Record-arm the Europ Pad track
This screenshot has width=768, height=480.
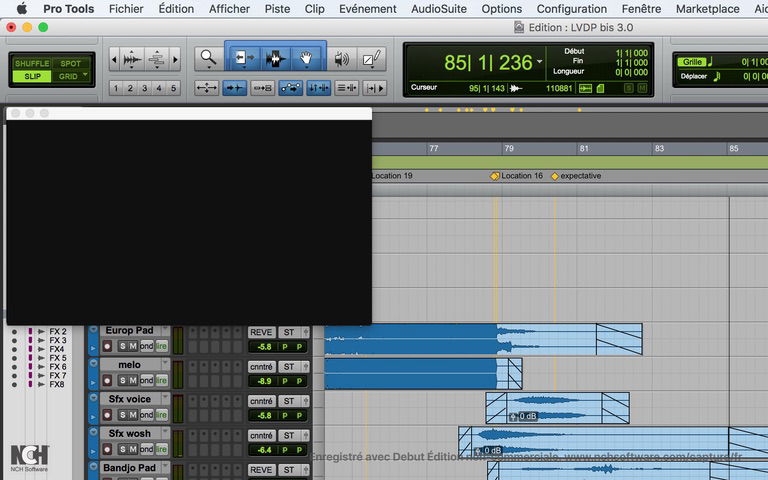pyautogui.click(x=107, y=346)
